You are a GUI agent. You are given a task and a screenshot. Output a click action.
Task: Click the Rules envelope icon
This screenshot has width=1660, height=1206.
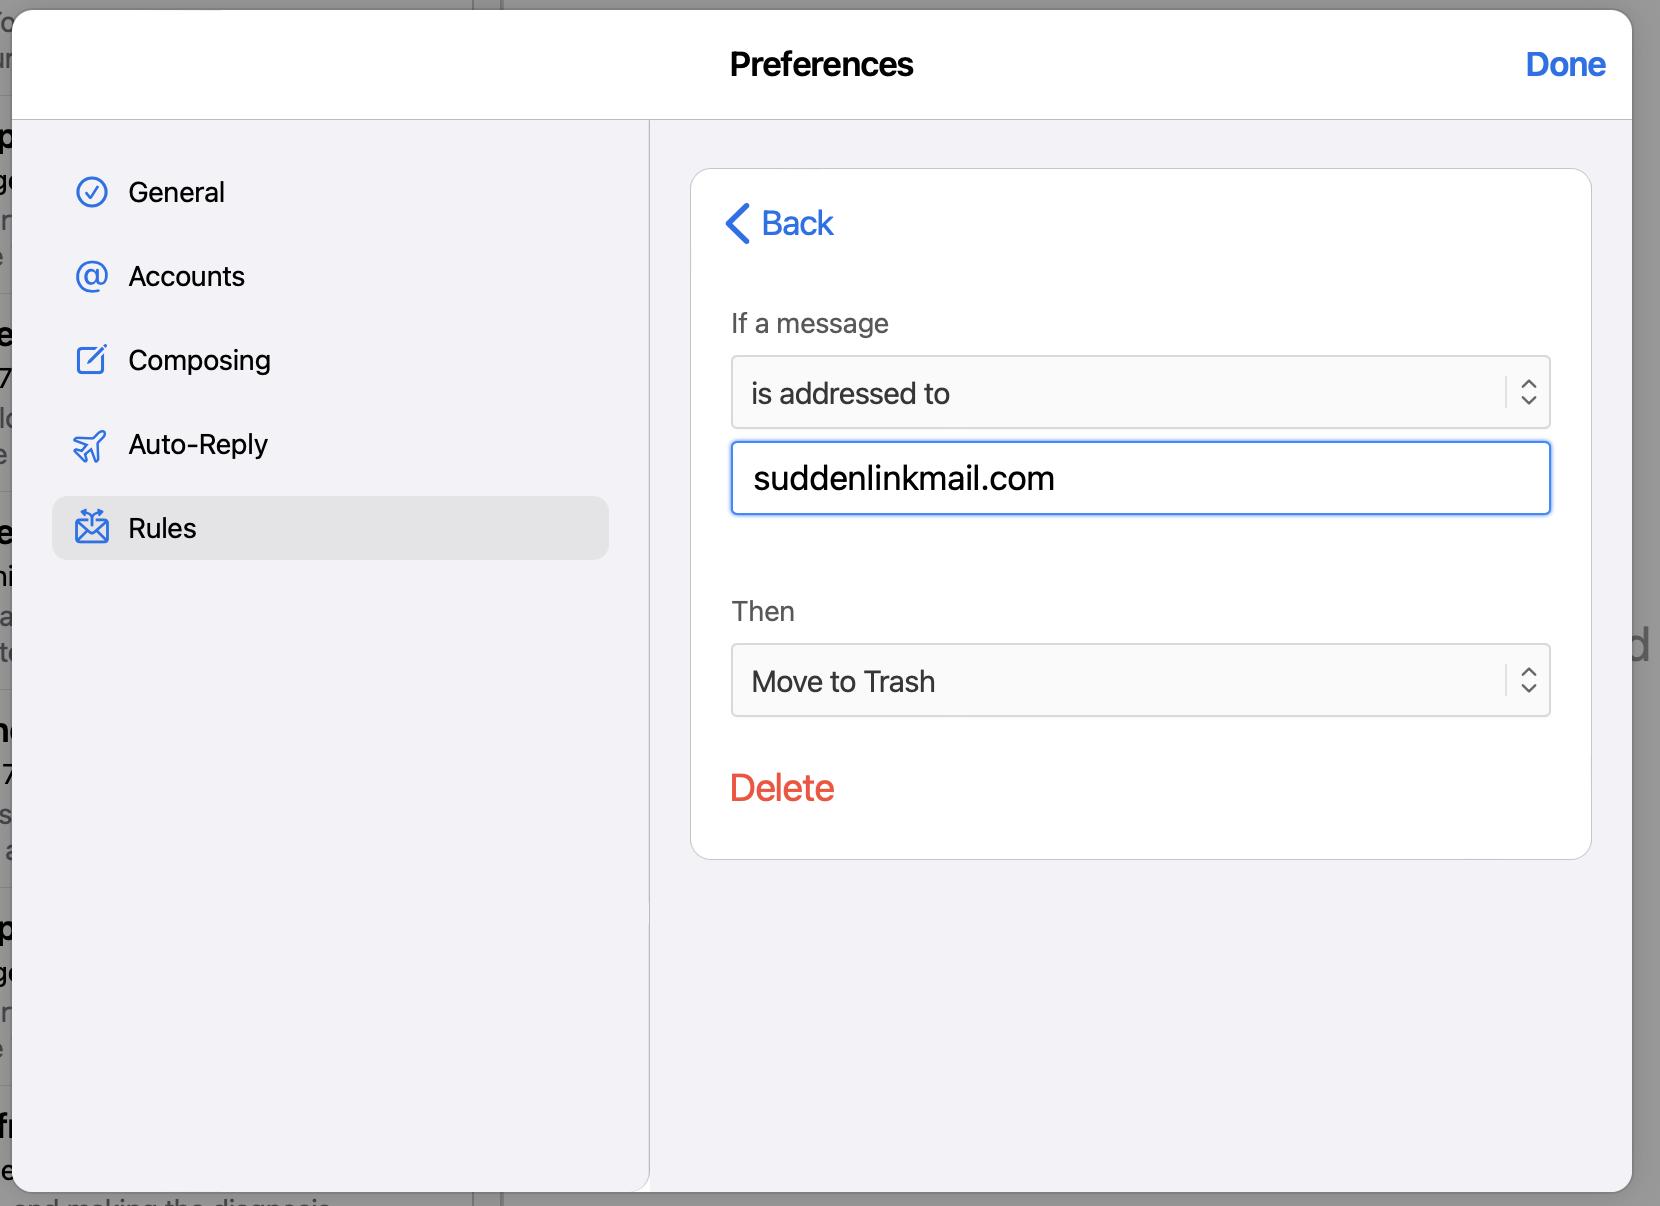pyautogui.click(x=92, y=527)
